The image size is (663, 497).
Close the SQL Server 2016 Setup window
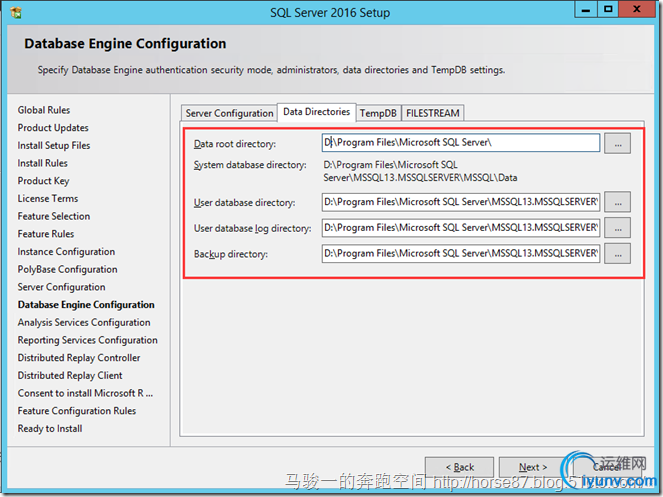coord(637,9)
